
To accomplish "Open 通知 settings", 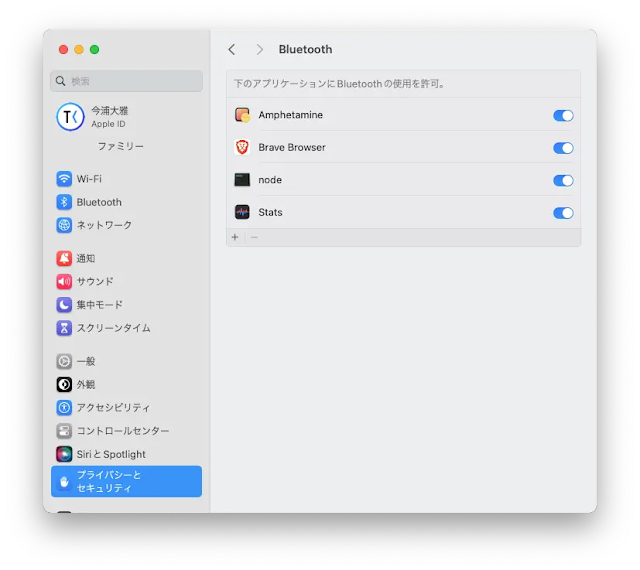I will point(127,258).
